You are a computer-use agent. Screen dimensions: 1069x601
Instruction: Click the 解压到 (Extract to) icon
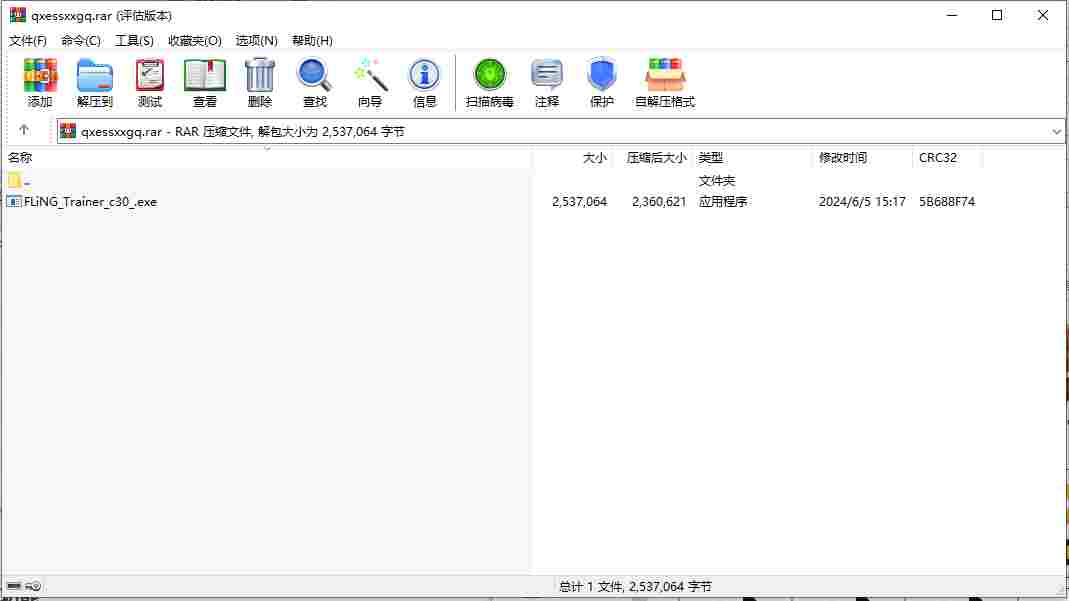click(95, 82)
